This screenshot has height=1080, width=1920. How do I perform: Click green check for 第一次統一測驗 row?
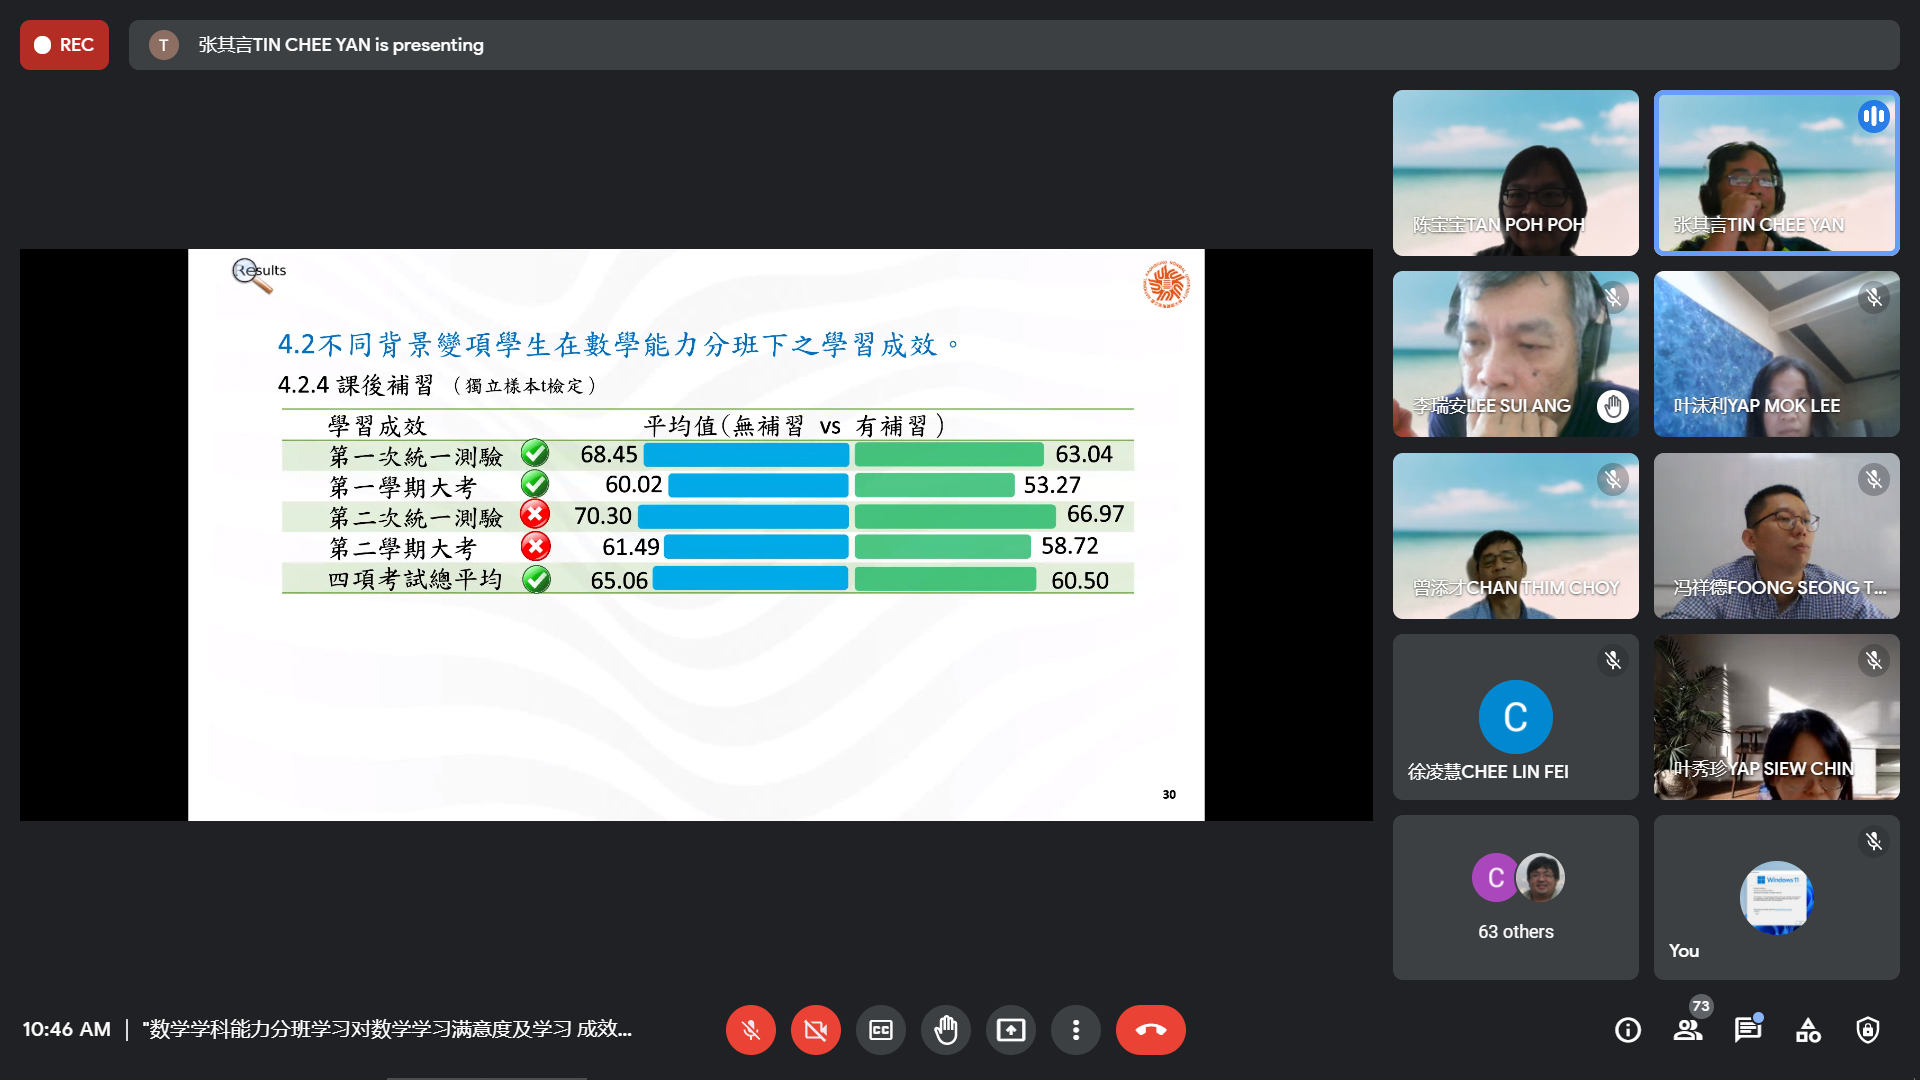point(535,454)
